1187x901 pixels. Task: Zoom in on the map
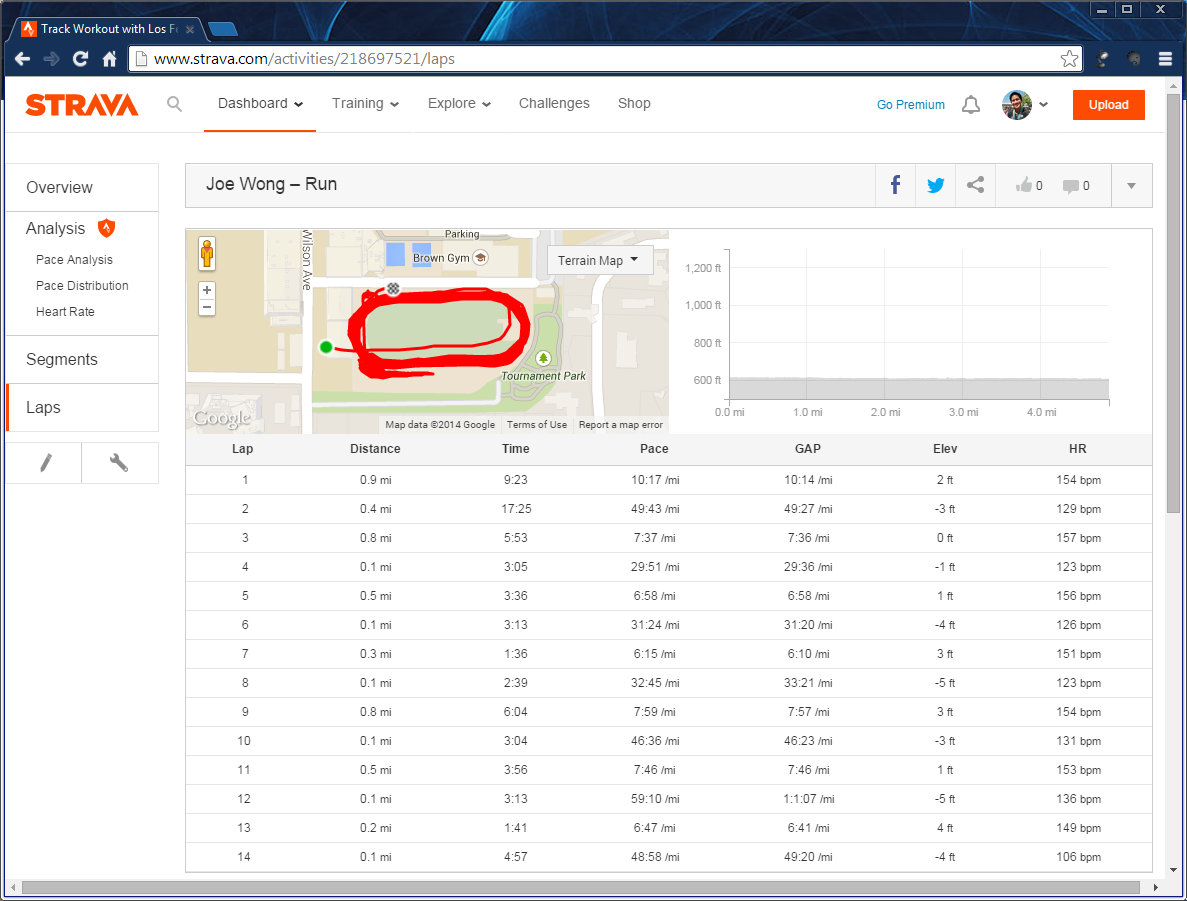coord(207,290)
